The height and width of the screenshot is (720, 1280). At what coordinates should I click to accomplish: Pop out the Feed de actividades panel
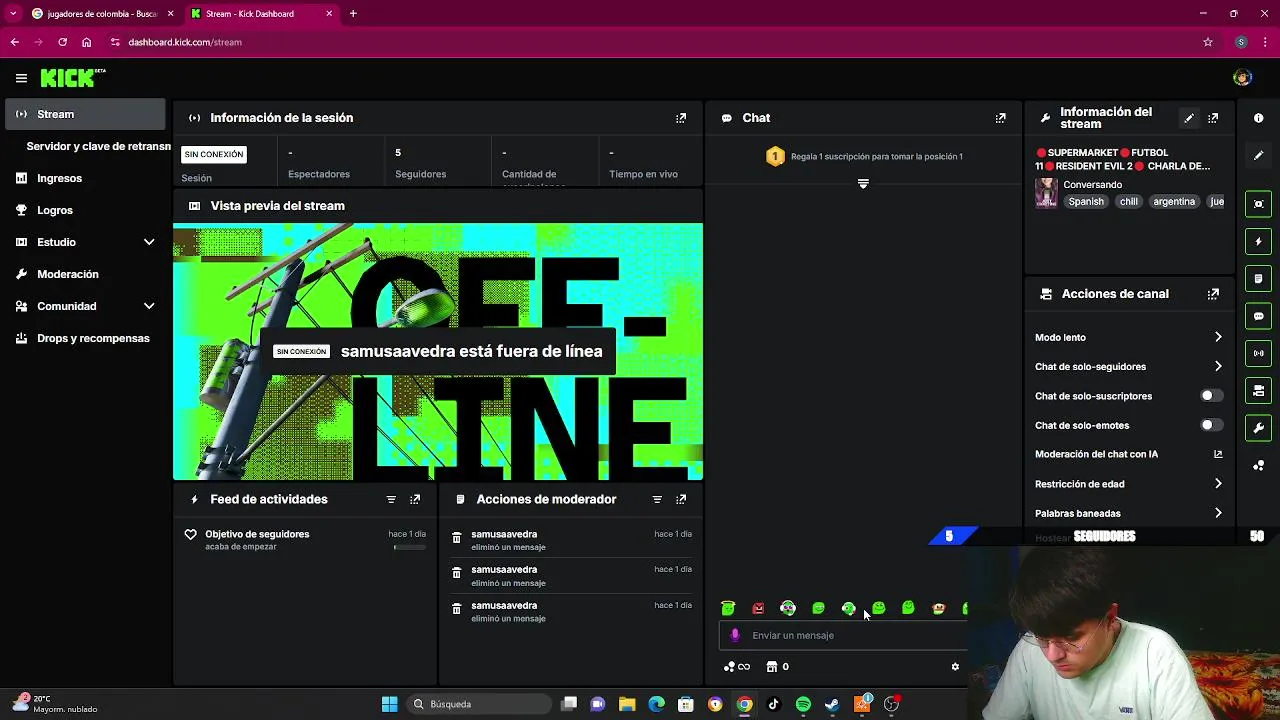415,499
